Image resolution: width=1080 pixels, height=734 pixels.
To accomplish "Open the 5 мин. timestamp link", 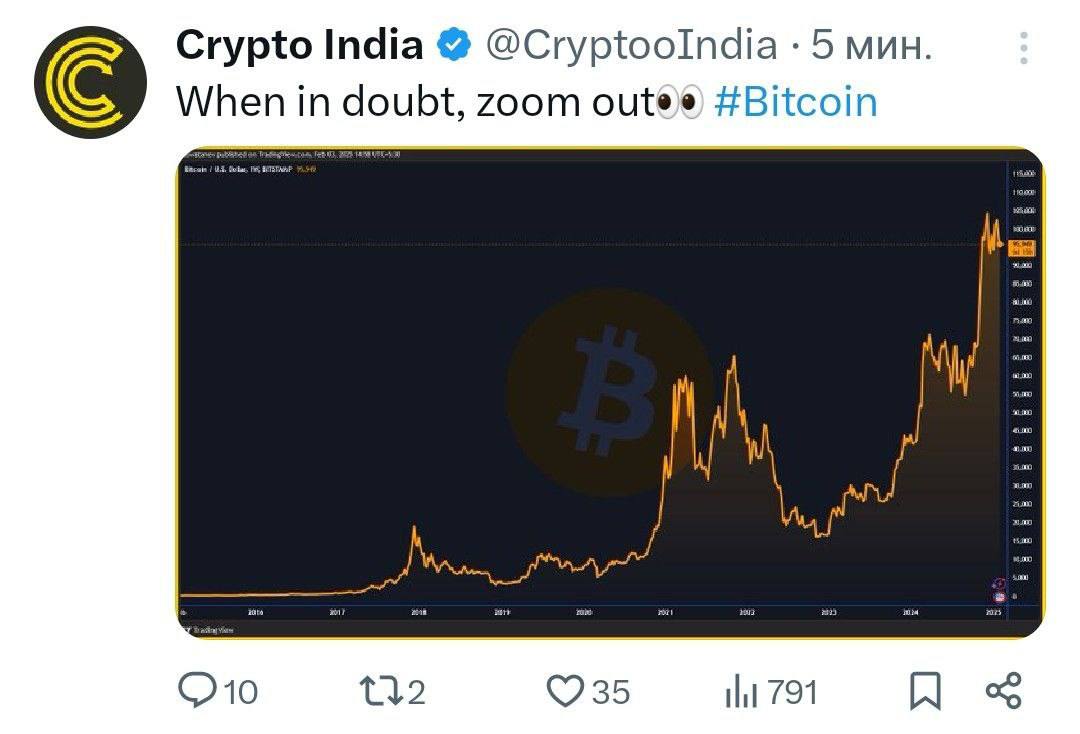I will [x=871, y=45].
